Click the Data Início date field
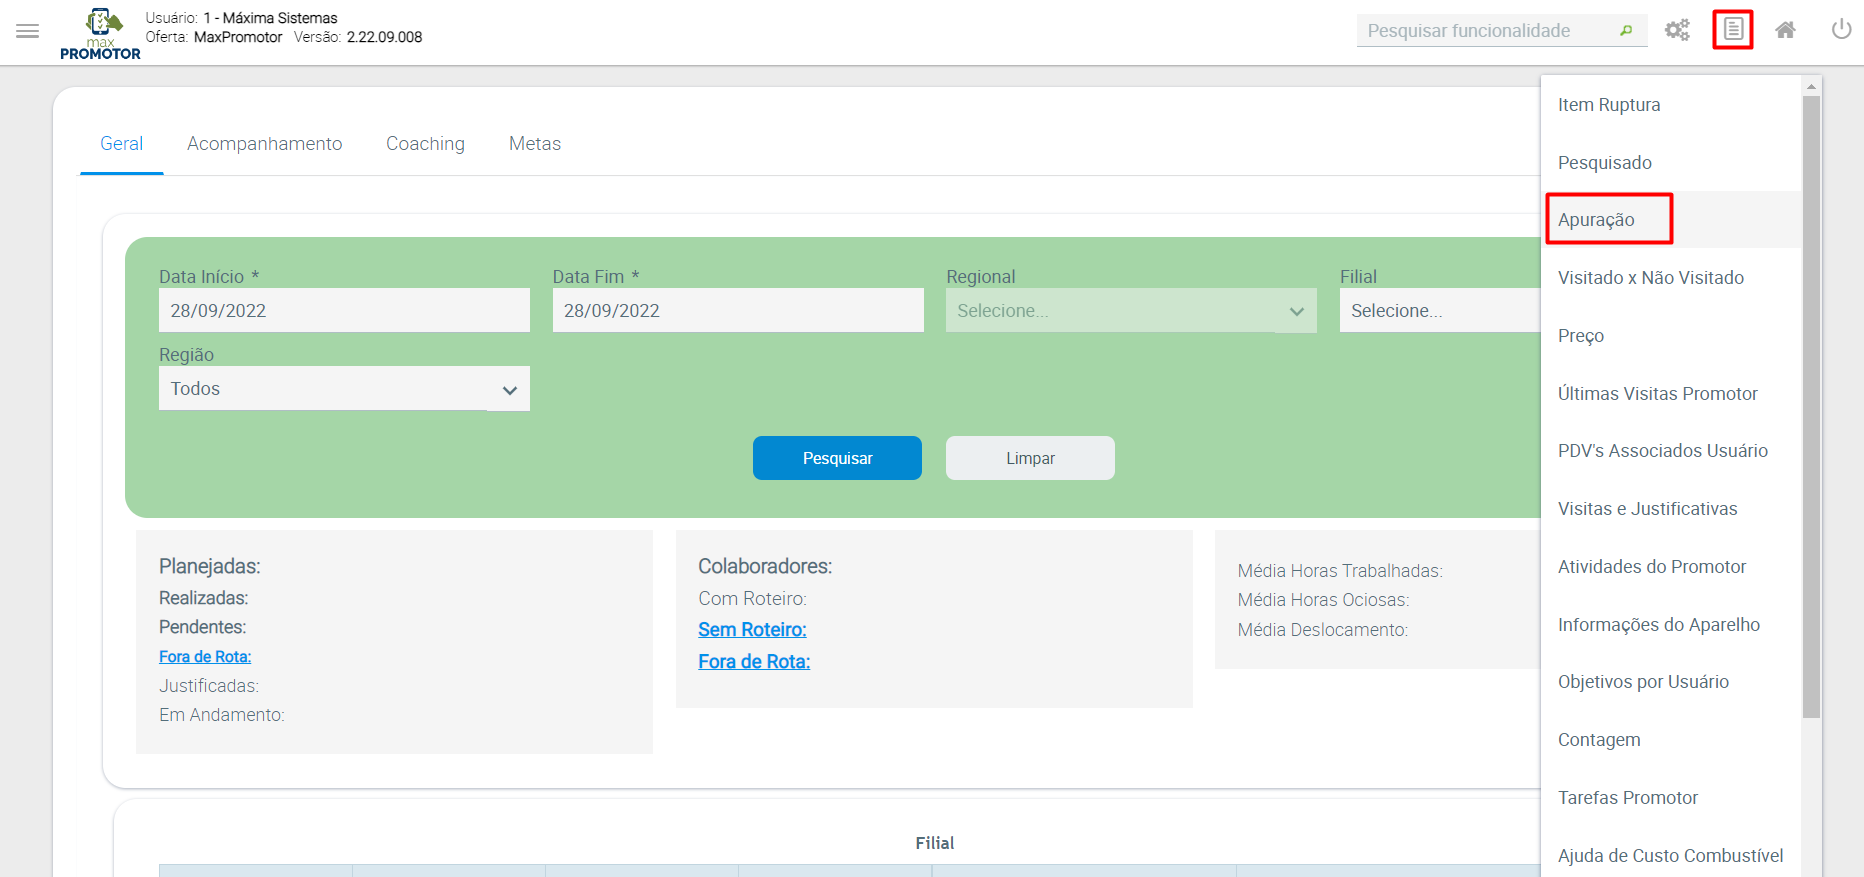Image resolution: width=1864 pixels, height=877 pixels. coord(344,310)
